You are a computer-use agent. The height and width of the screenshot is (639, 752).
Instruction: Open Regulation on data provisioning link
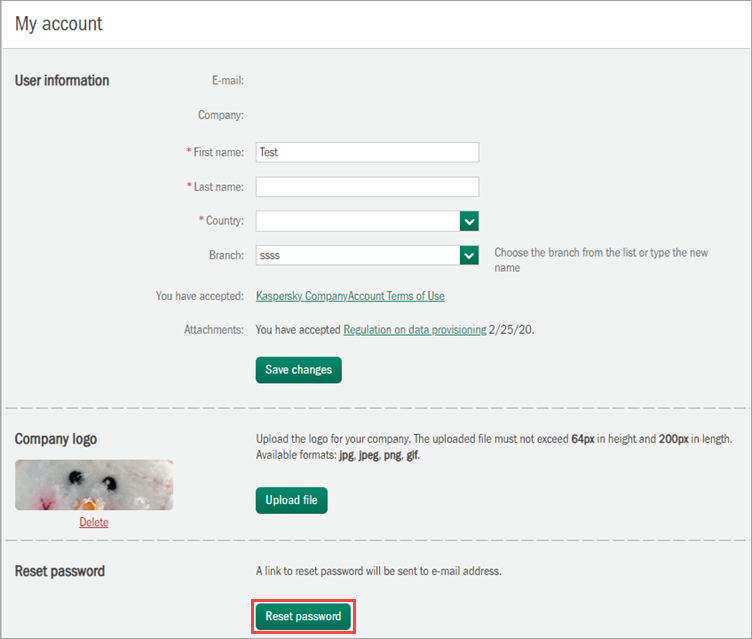pyautogui.click(x=415, y=329)
